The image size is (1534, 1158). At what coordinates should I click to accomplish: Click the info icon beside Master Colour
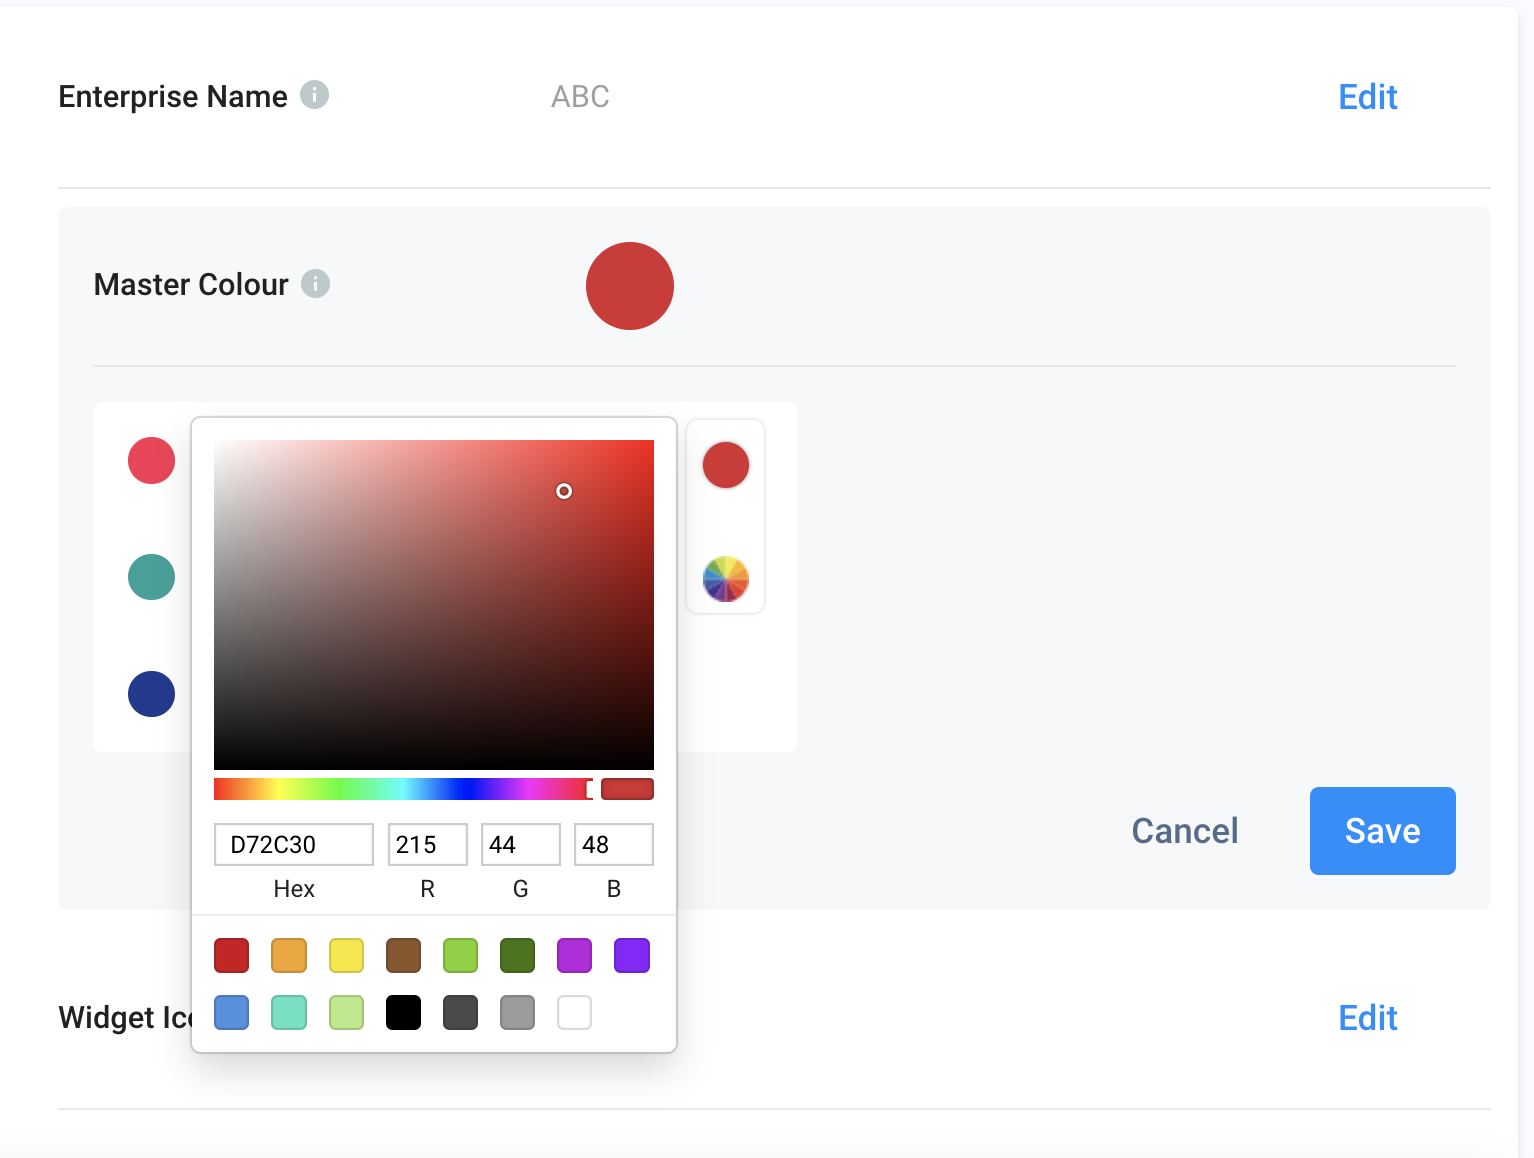click(316, 284)
